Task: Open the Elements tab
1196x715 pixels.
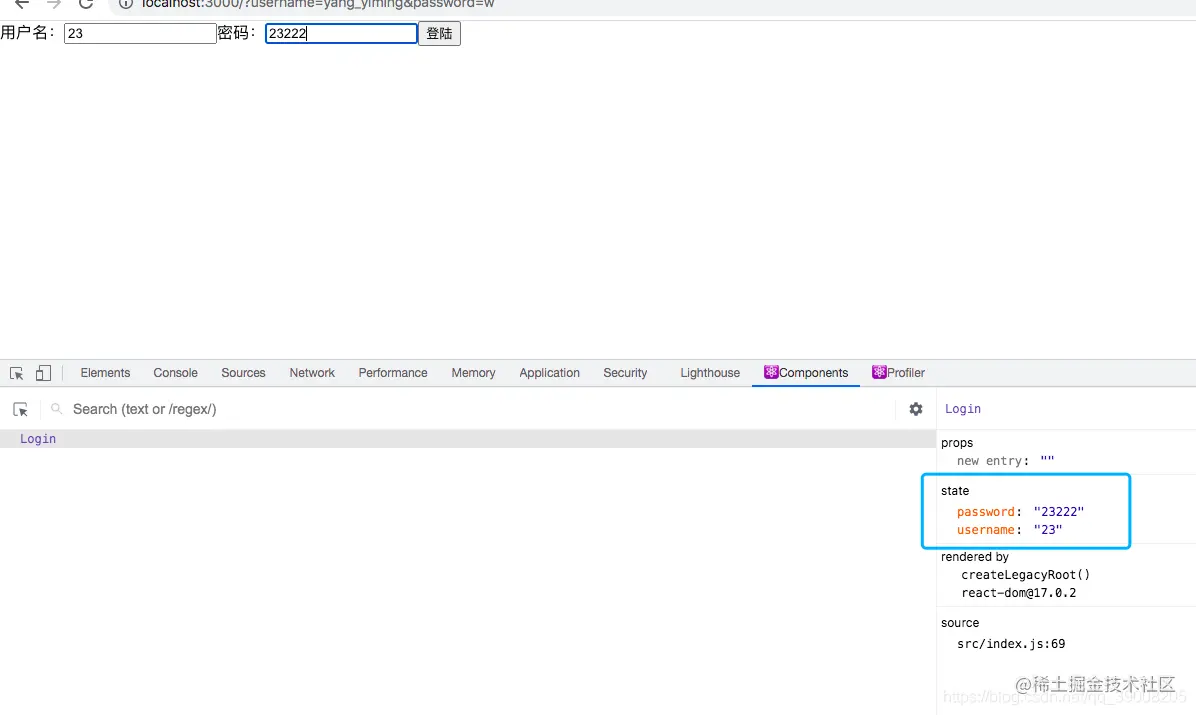Action: (x=105, y=373)
